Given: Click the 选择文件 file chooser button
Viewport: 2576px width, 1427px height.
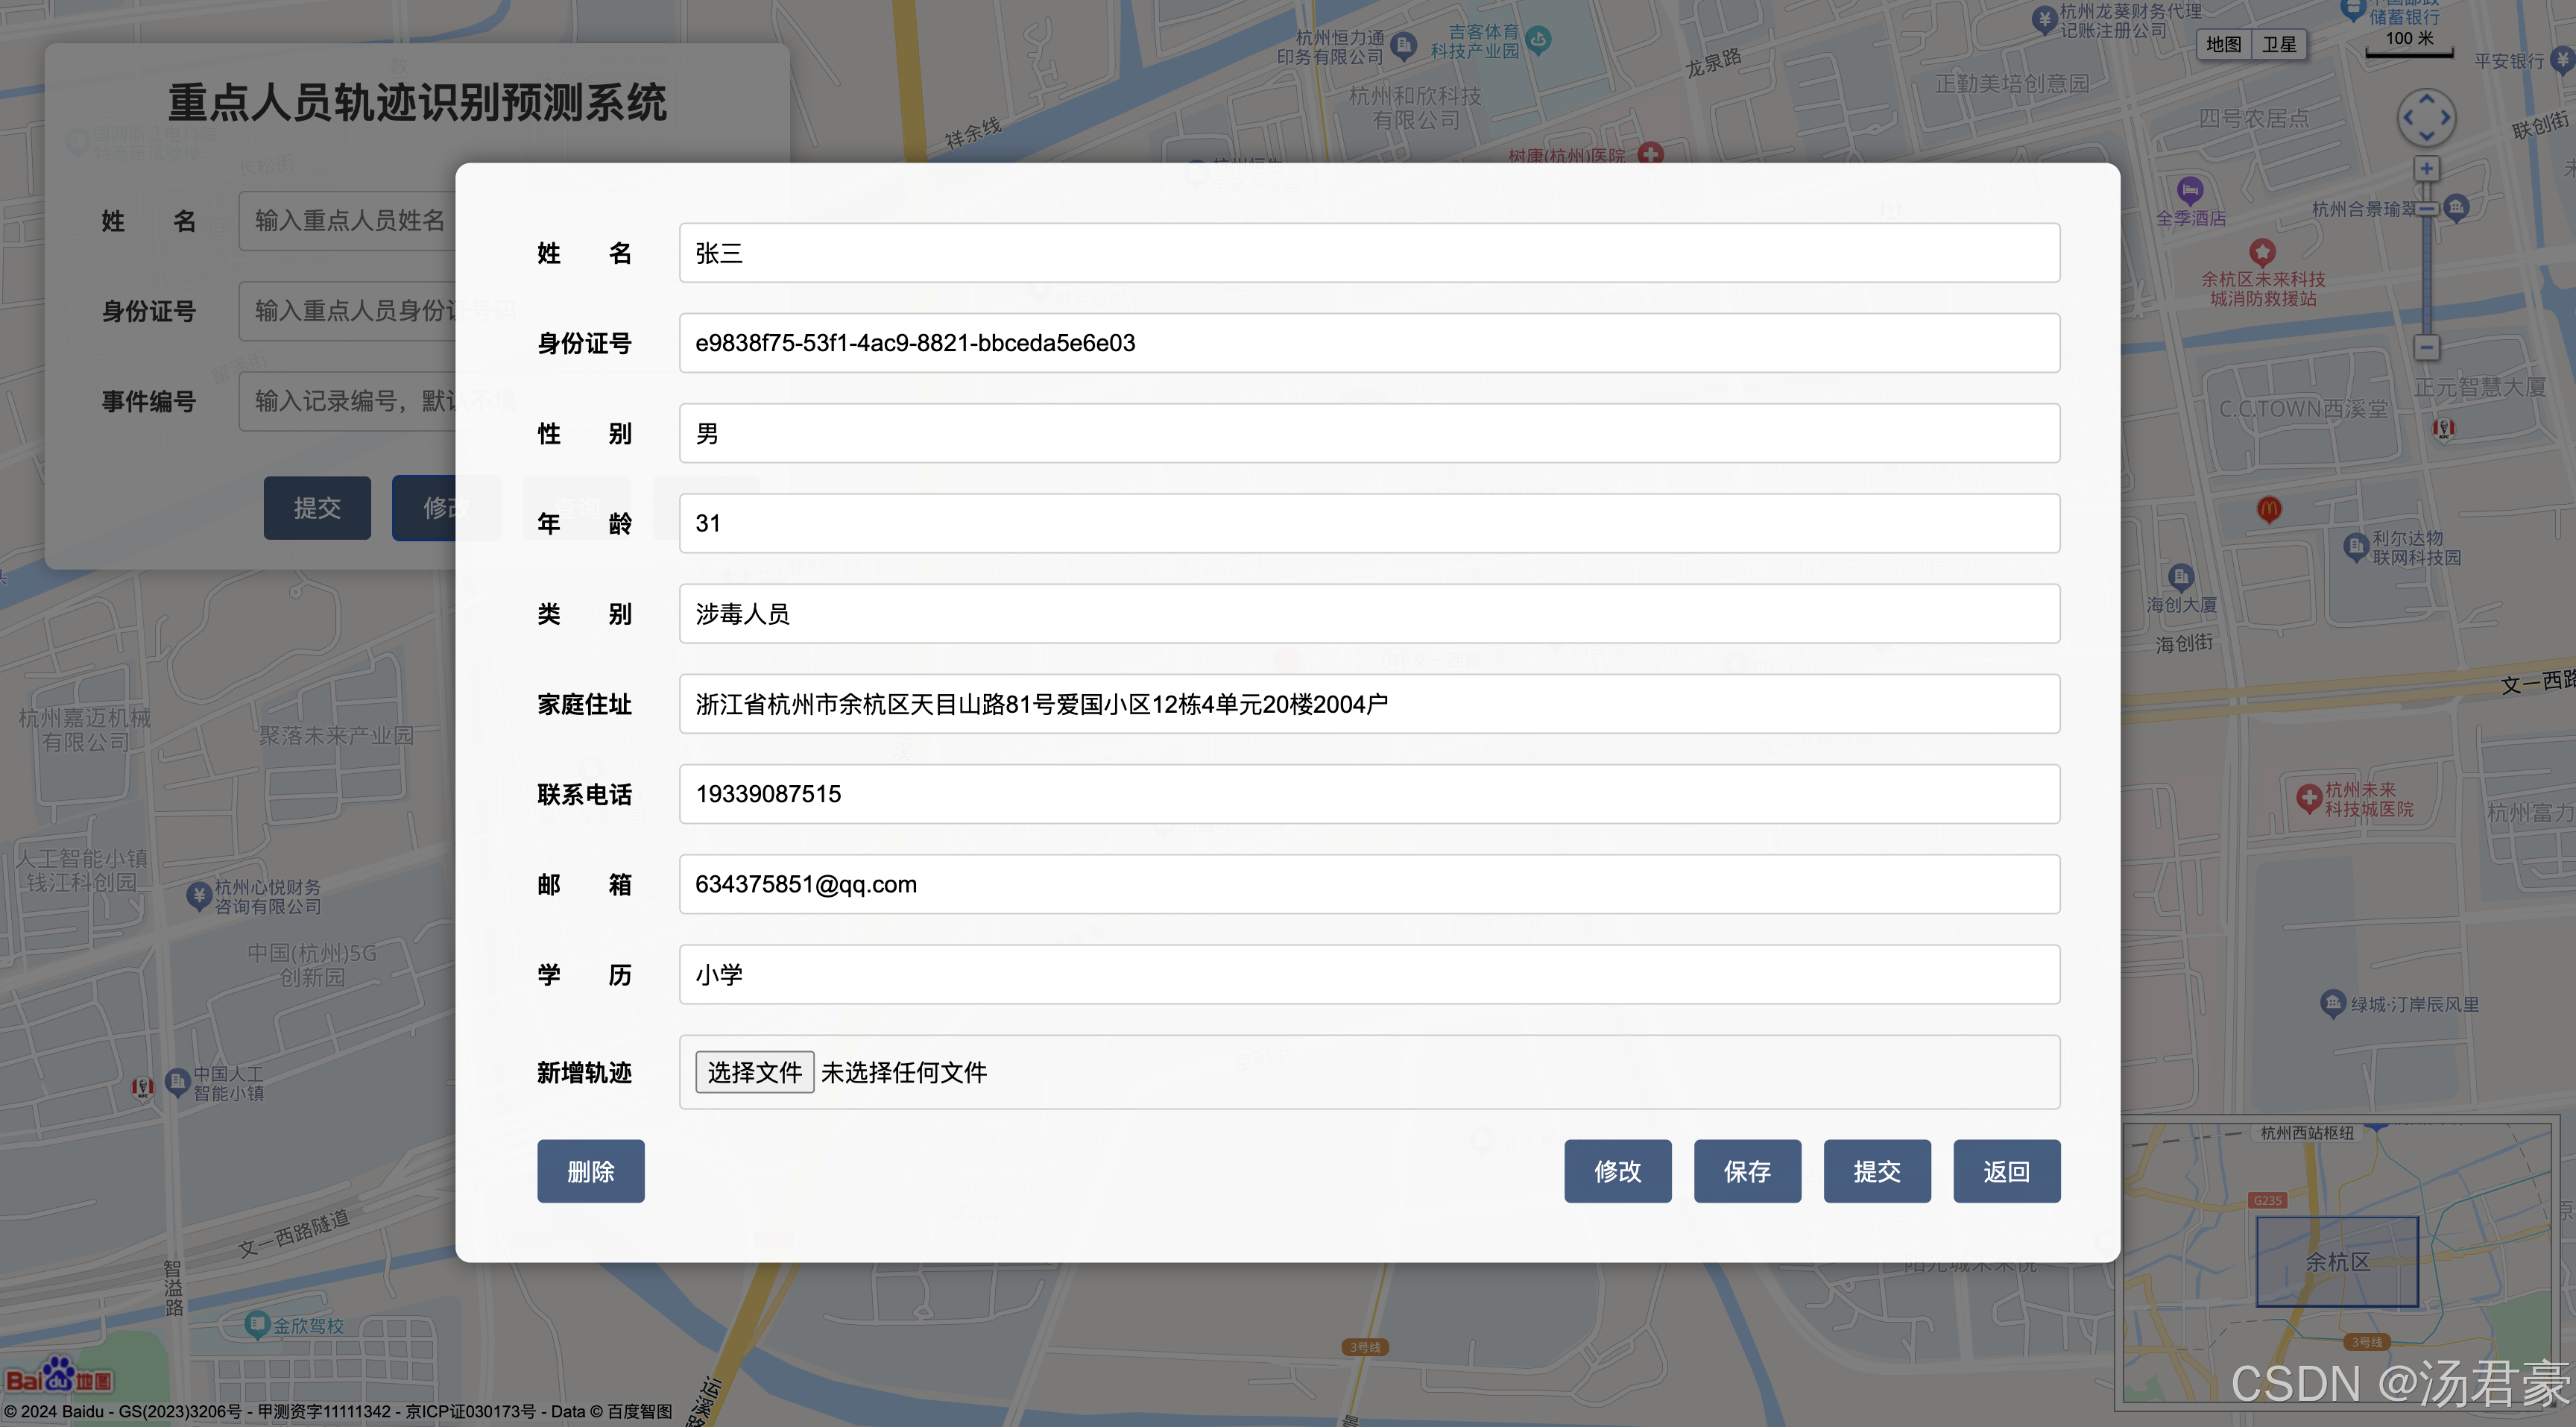Looking at the screenshot, I should click(754, 1072).
